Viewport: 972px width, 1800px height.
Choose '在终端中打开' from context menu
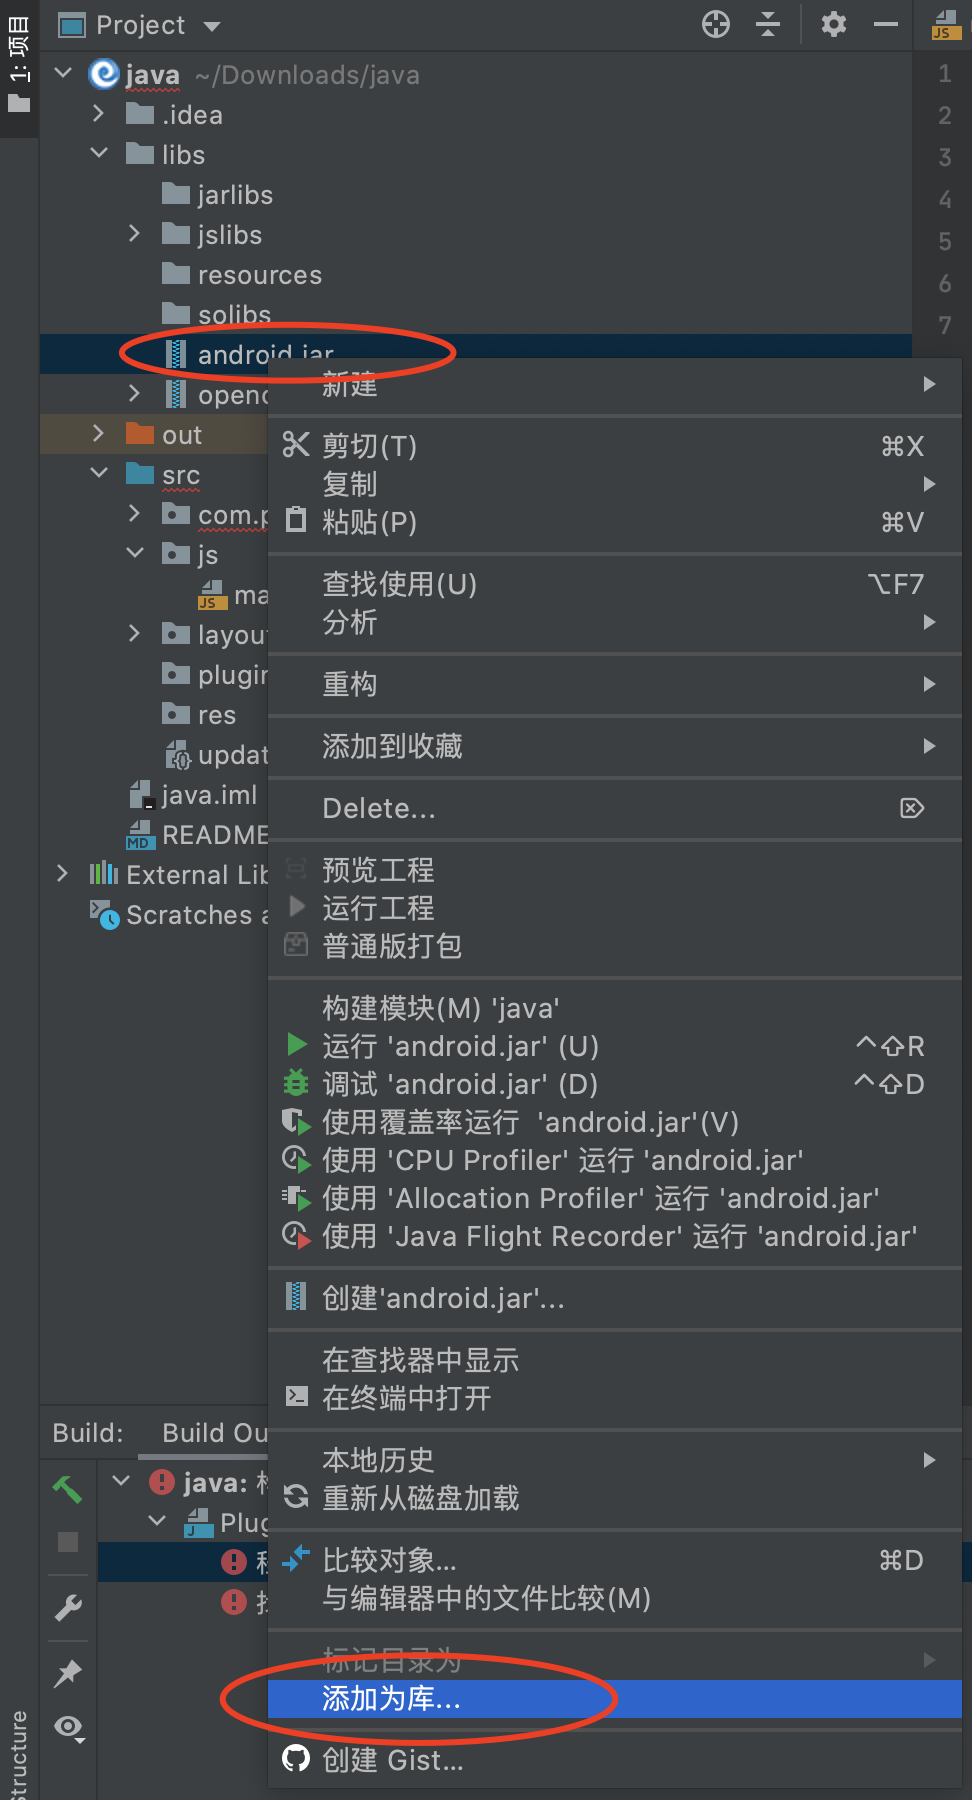click(406, 1398)
